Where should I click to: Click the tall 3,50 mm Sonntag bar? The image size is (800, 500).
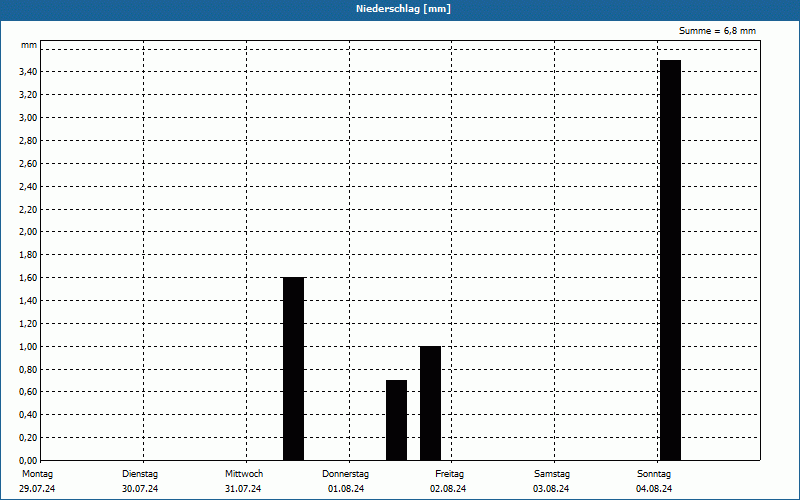pyautogui.click(x=670, y=260)
